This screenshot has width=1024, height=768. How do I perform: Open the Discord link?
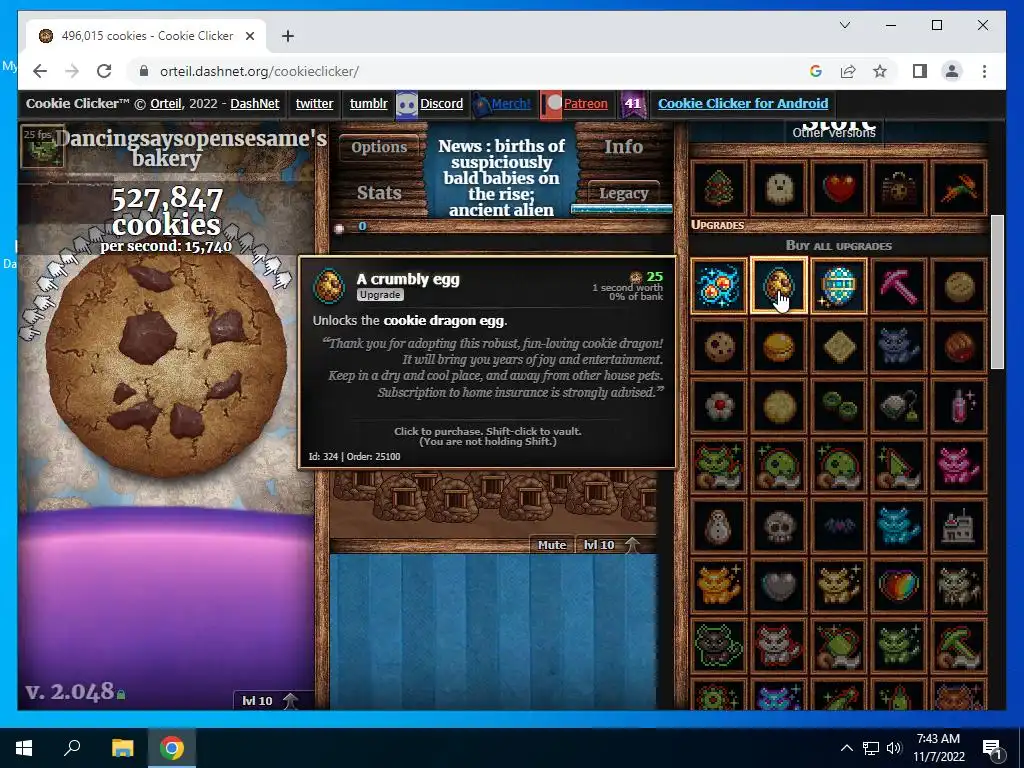[x=441, y=104]
